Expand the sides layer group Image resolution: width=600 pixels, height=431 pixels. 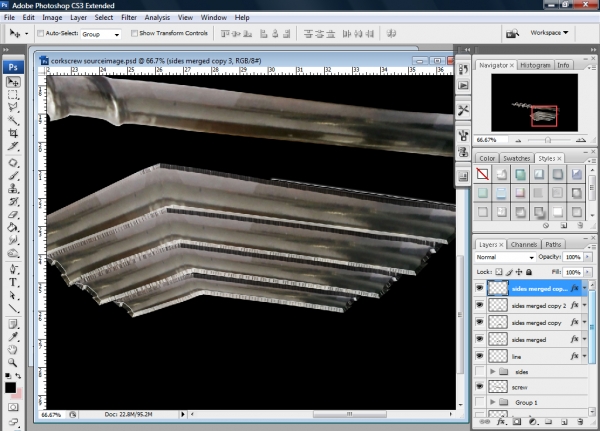493,372
